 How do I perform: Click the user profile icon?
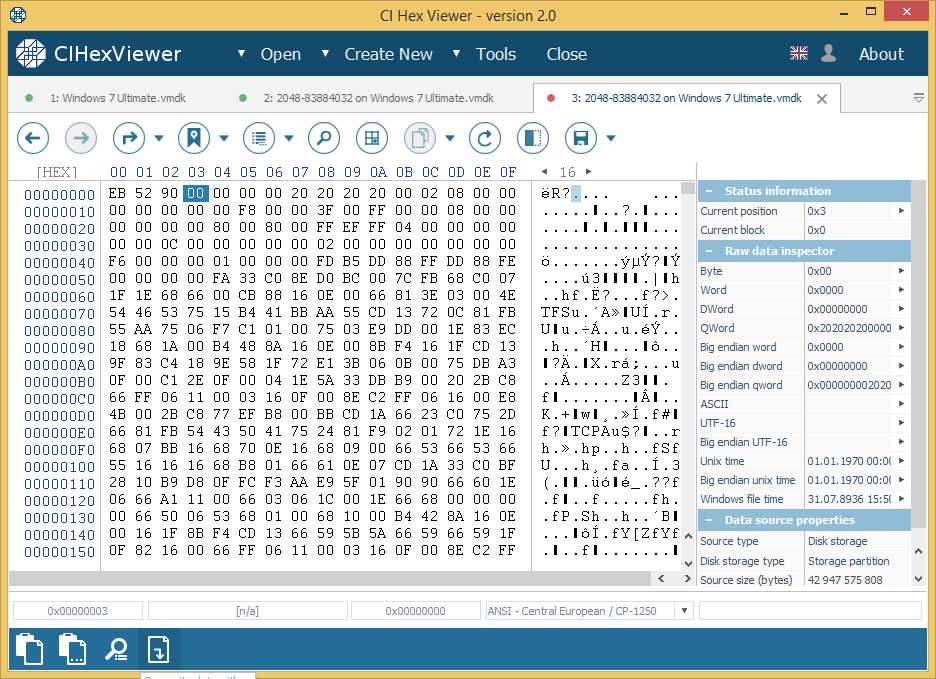[x=828, y=53]
